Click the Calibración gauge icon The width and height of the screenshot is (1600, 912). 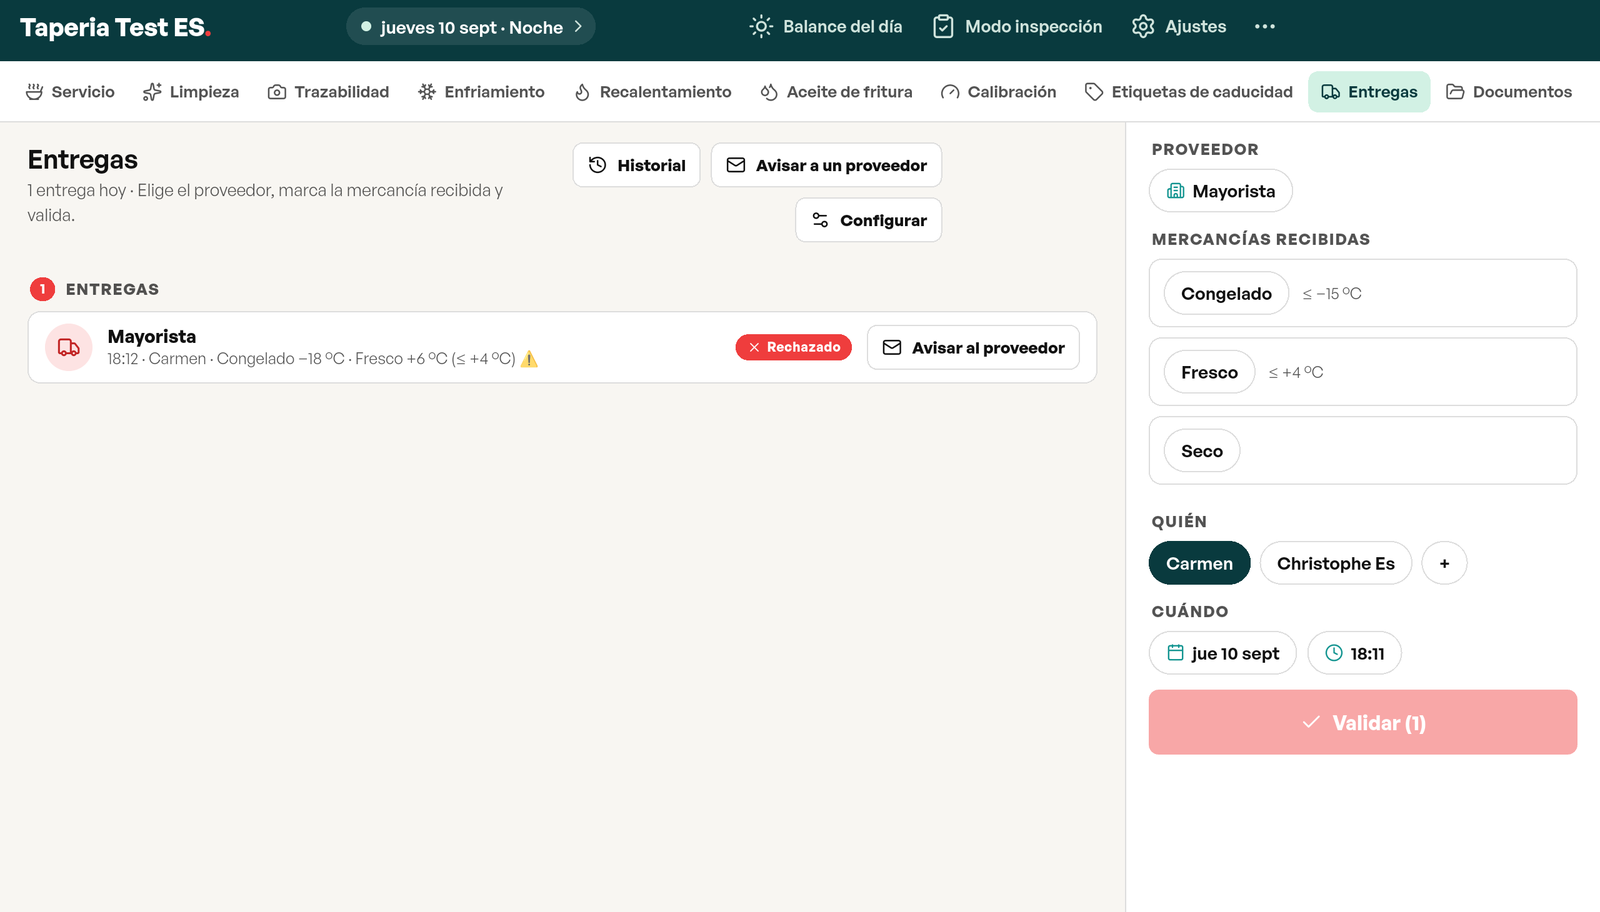[x=950, y=92]
